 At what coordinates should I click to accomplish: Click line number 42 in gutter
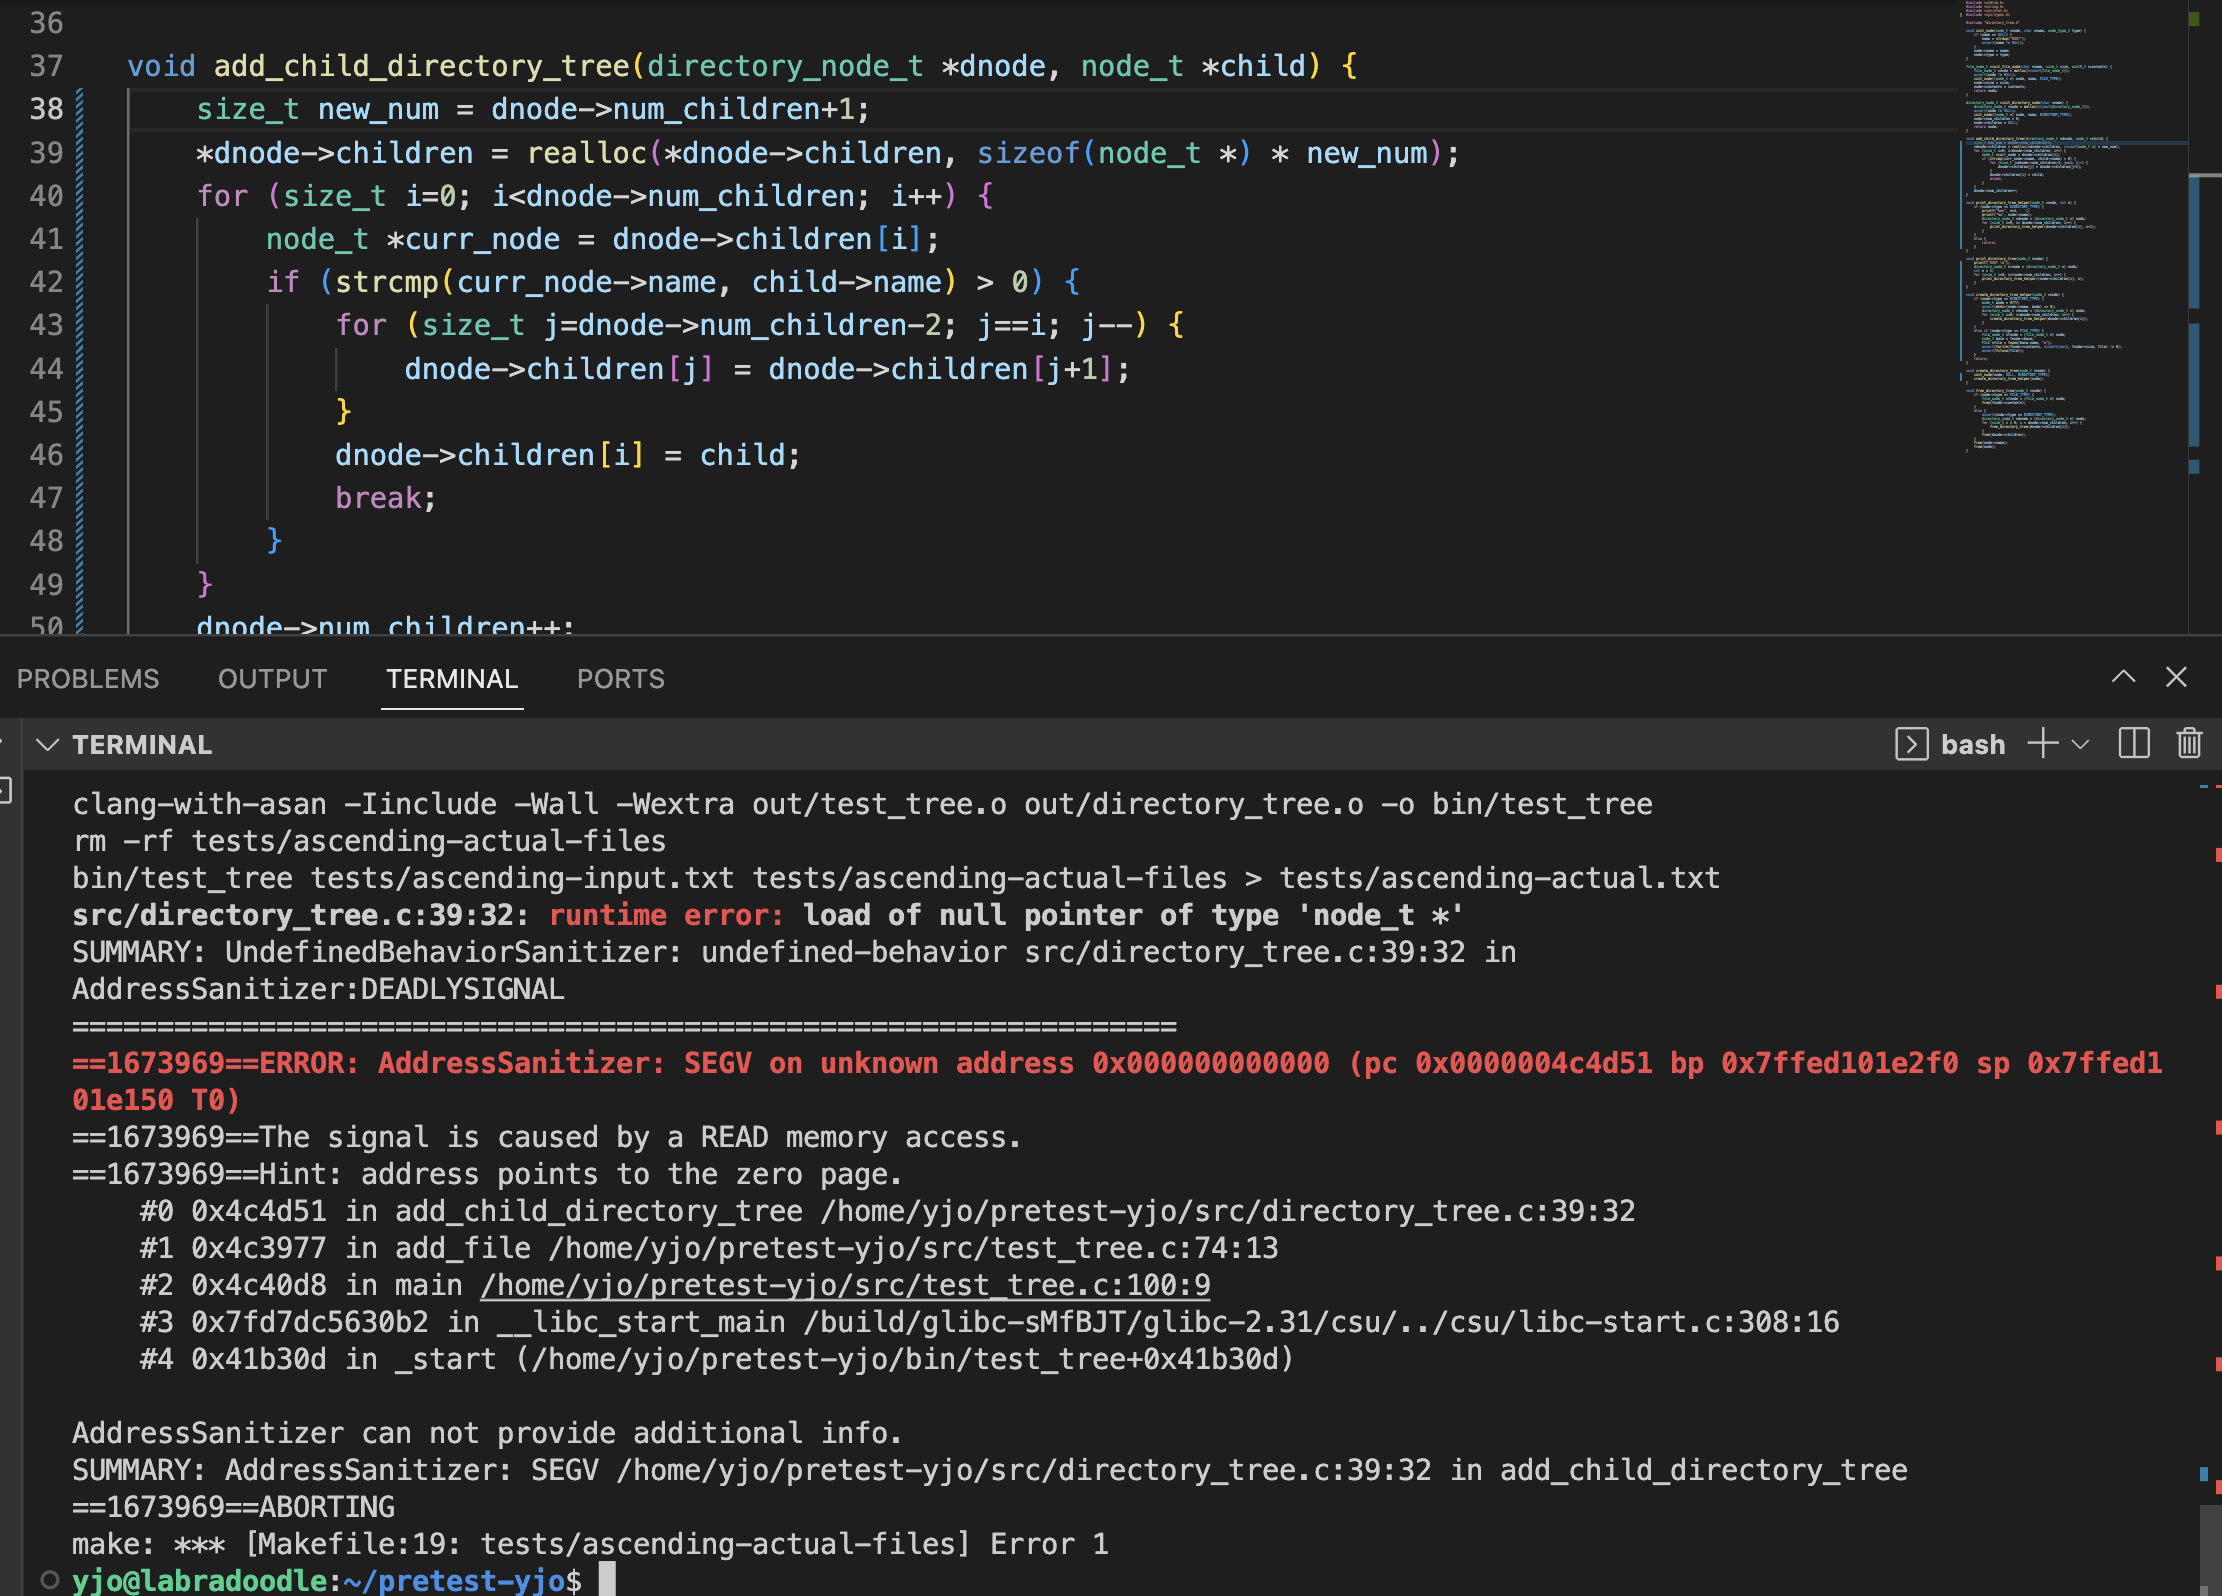46,282
